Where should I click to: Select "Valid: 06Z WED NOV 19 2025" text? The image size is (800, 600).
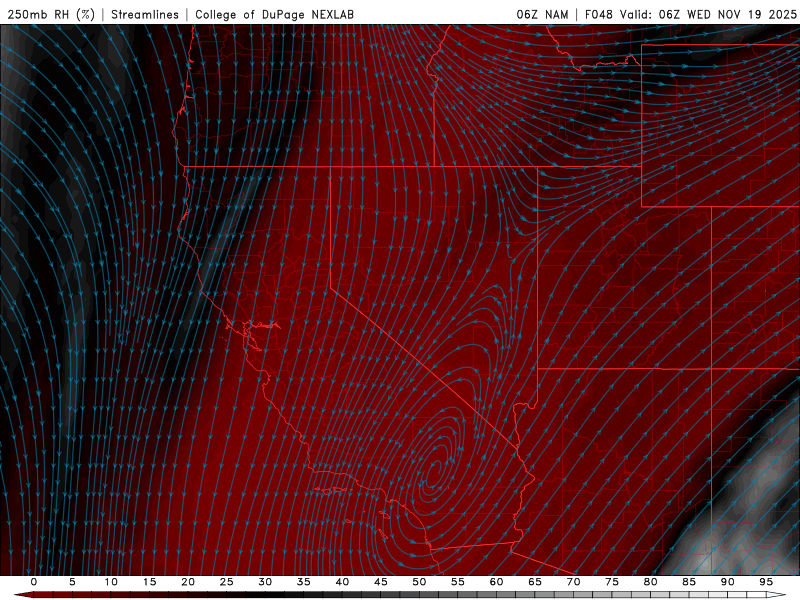coord(708,14)
